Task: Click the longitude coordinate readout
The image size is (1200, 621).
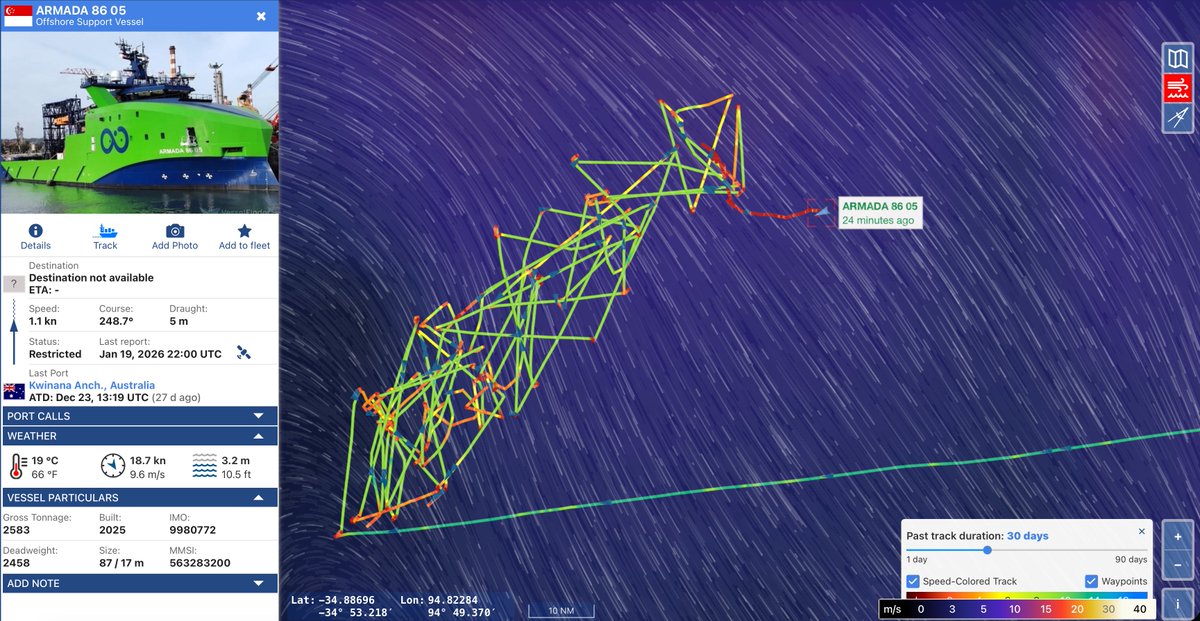Action: click(x=450, y=606)
